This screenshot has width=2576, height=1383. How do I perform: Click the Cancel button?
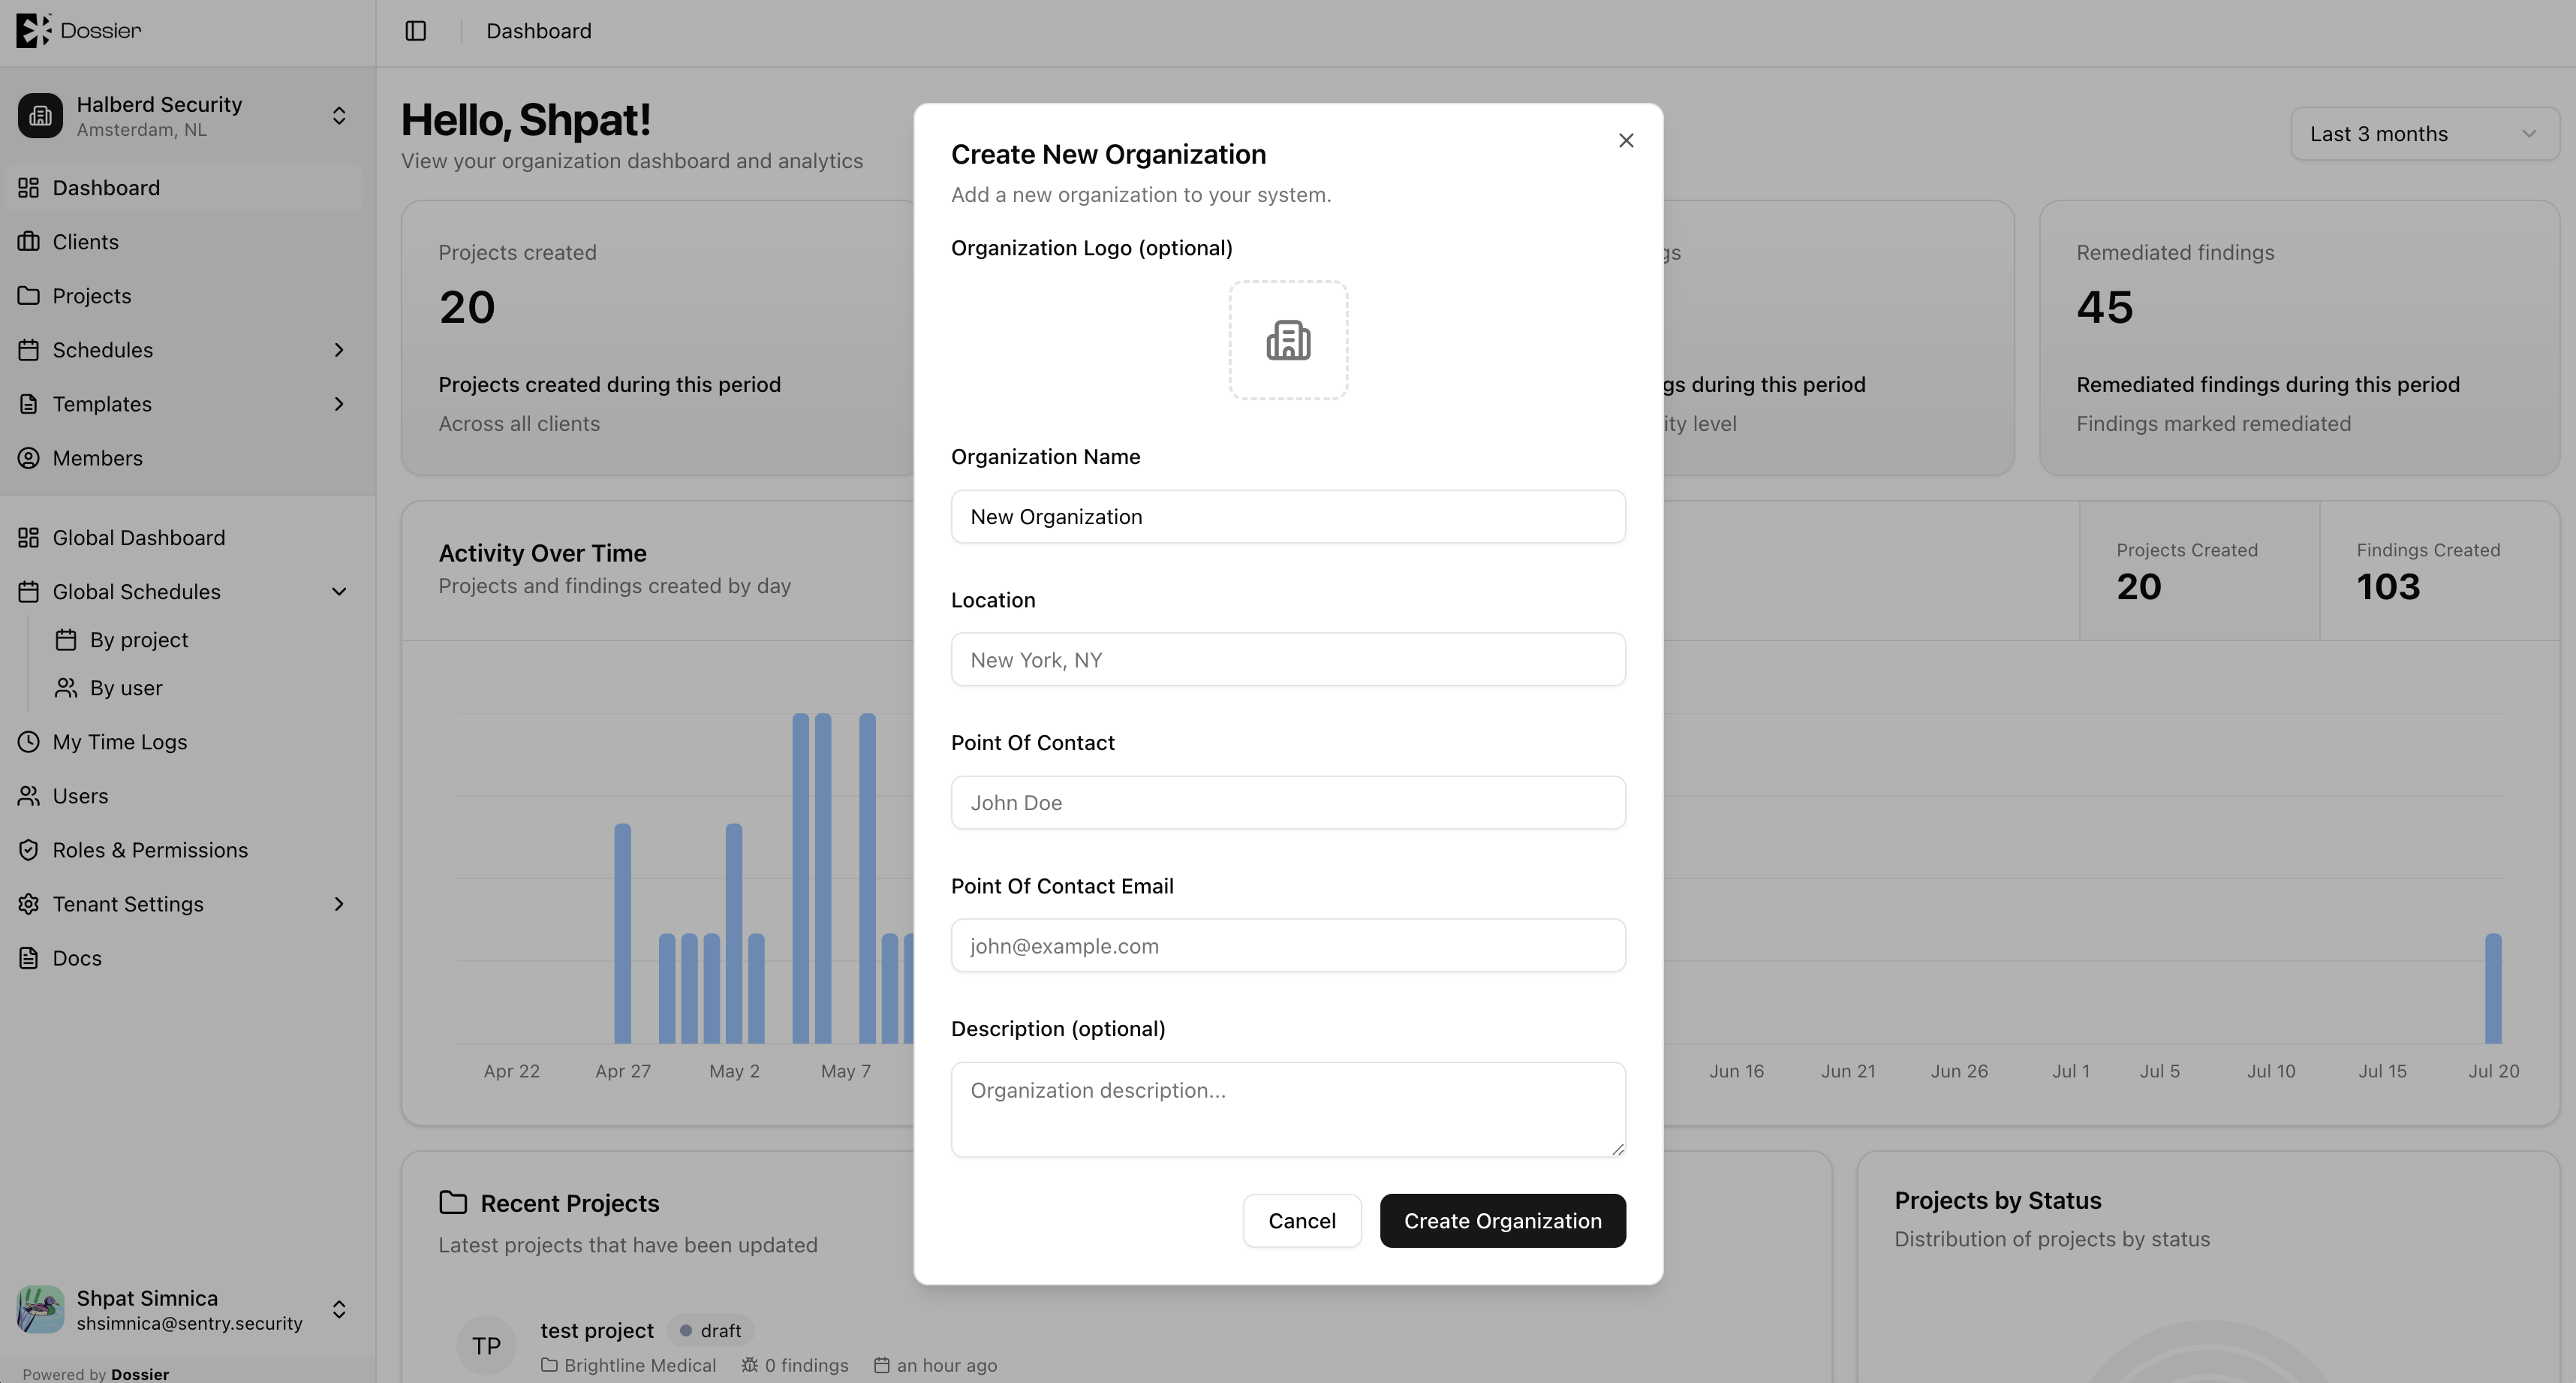click(x=1302, y=1221)
